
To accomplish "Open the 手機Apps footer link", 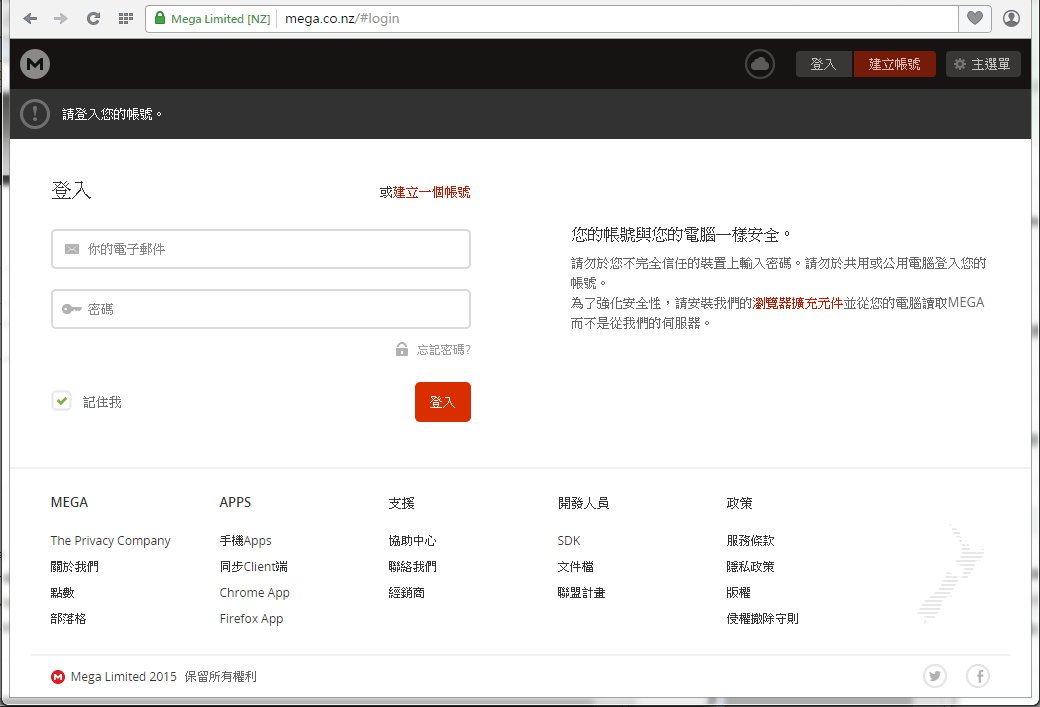I will pyautogui.click(x=245, y=541).
